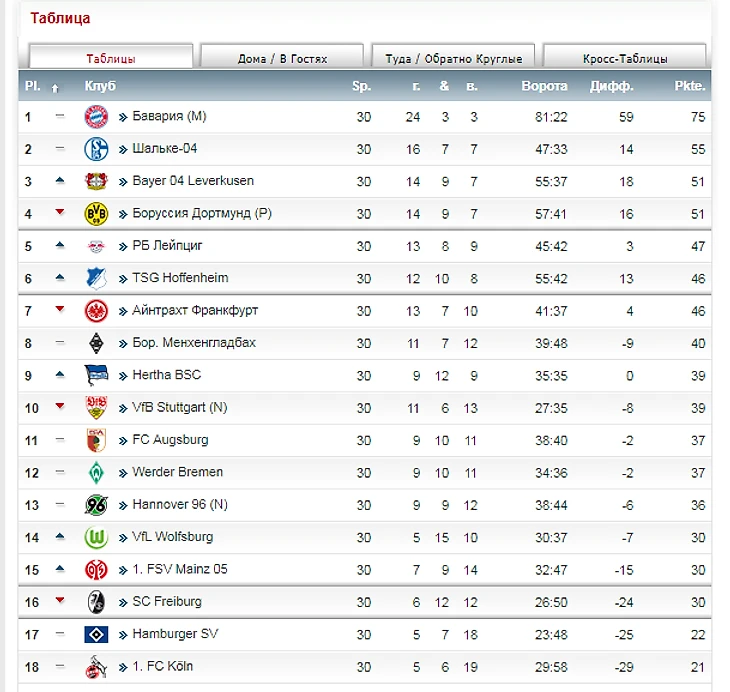
Task: Click the Schalke-04 club logo
Action: 95,149
